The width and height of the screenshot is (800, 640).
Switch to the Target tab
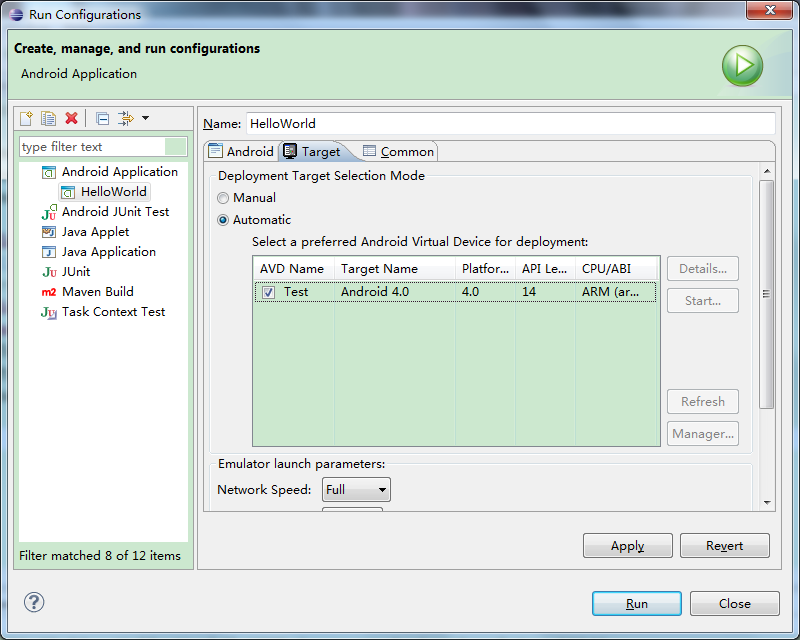pyautogui.click(x=312, y=152)
